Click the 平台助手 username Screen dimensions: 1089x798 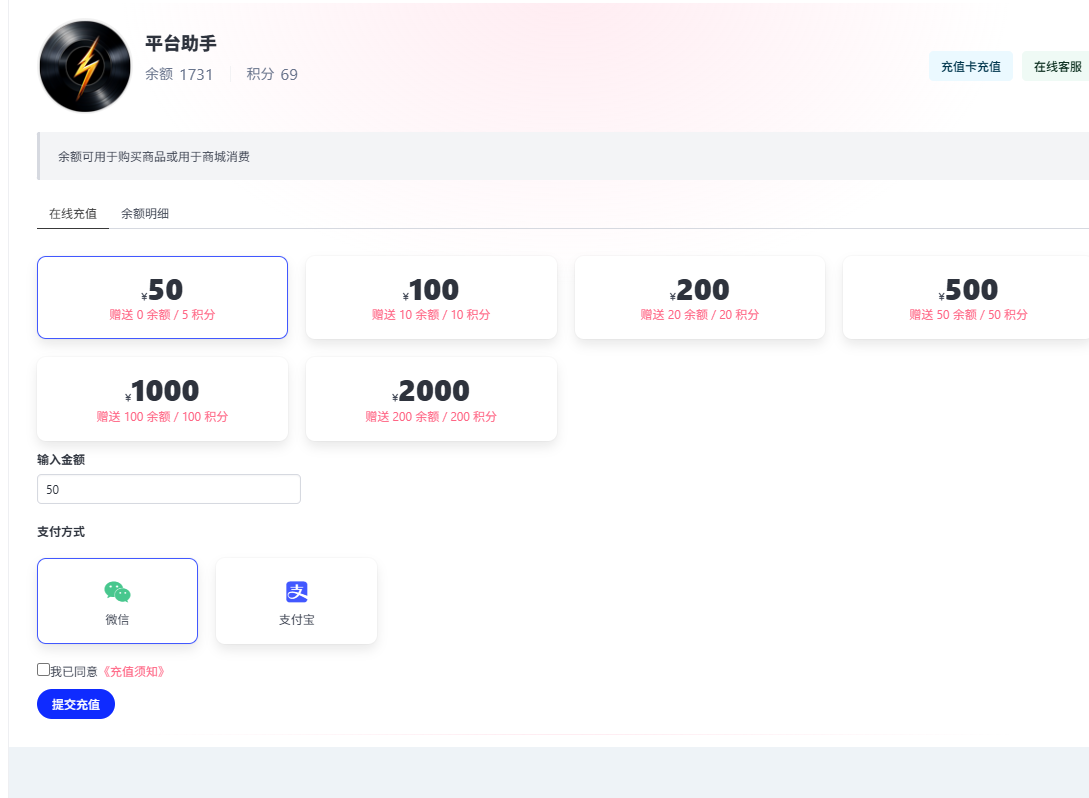(181, 43)
